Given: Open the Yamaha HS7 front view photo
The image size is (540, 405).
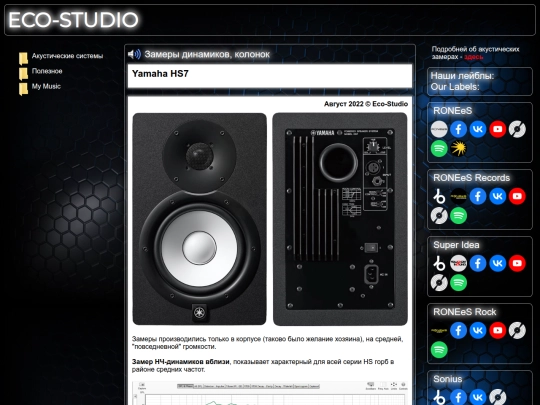Looking at the screenshot, I should coord(199,219).
